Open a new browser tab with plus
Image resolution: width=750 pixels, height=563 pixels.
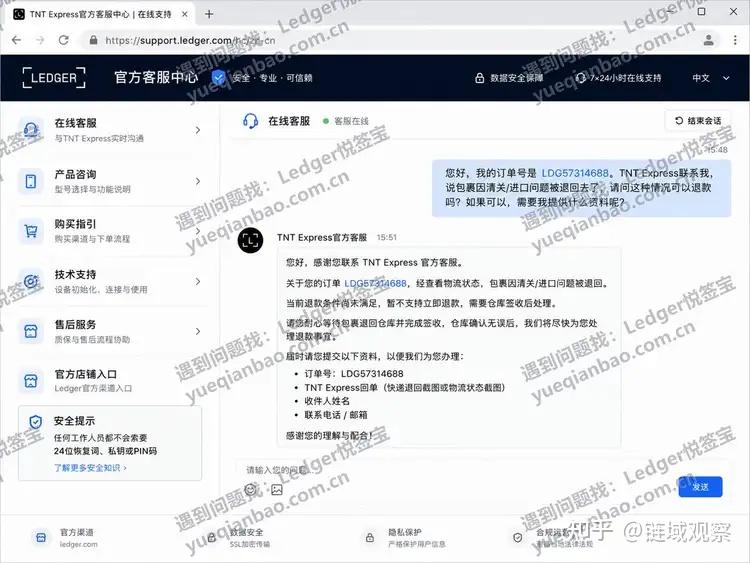coord(209,14)
